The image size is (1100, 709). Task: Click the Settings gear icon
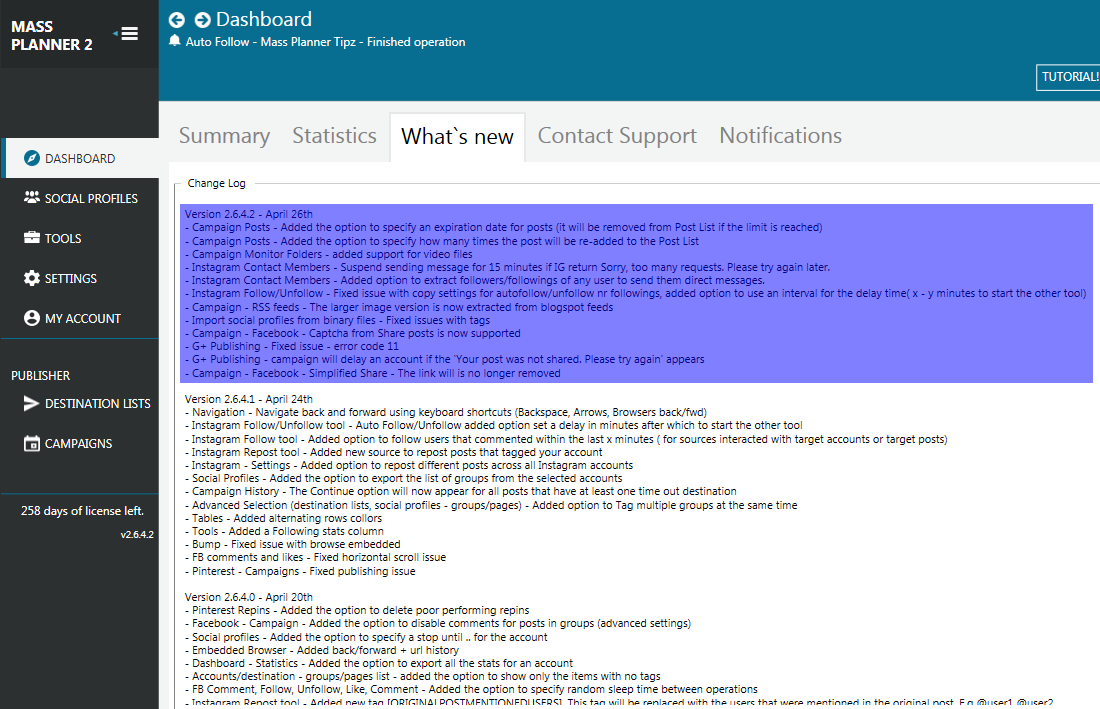pos(31,278)
